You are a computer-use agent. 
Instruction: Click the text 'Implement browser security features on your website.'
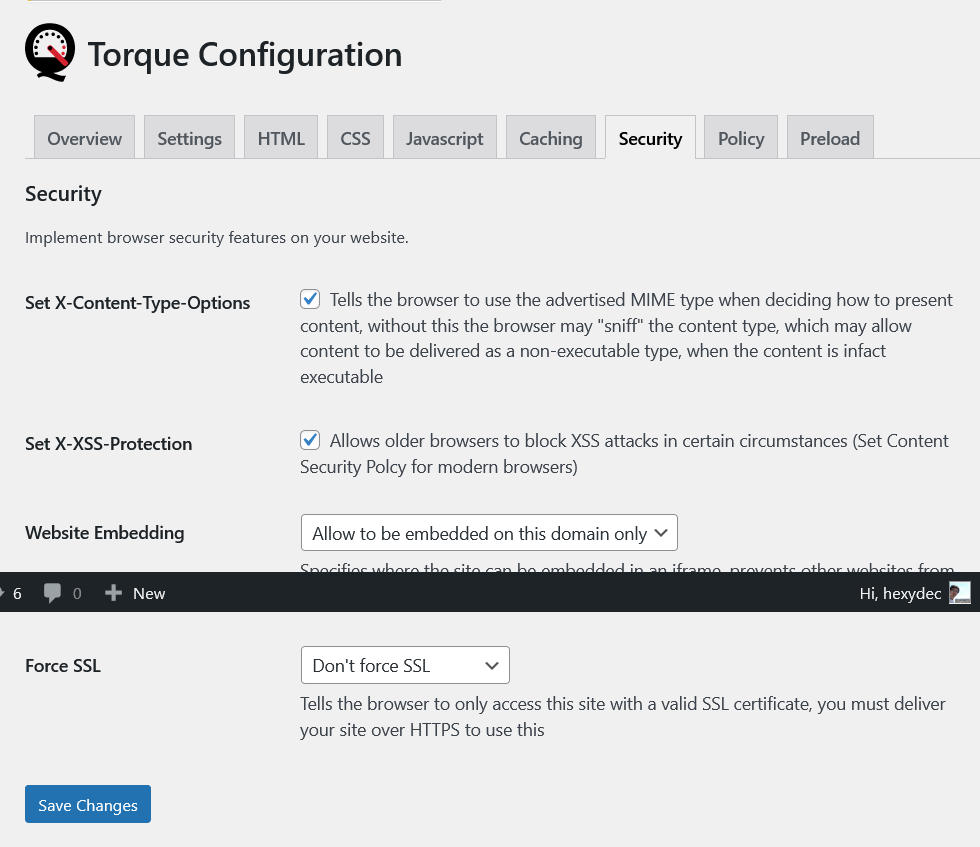[217, 238]
